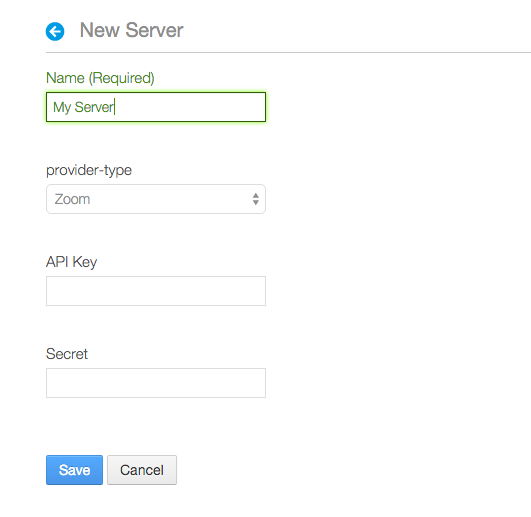Image resolution: width=531 pixels, height=517 pixels.
Task: Click the API Key label
Action: coord(71,262)
